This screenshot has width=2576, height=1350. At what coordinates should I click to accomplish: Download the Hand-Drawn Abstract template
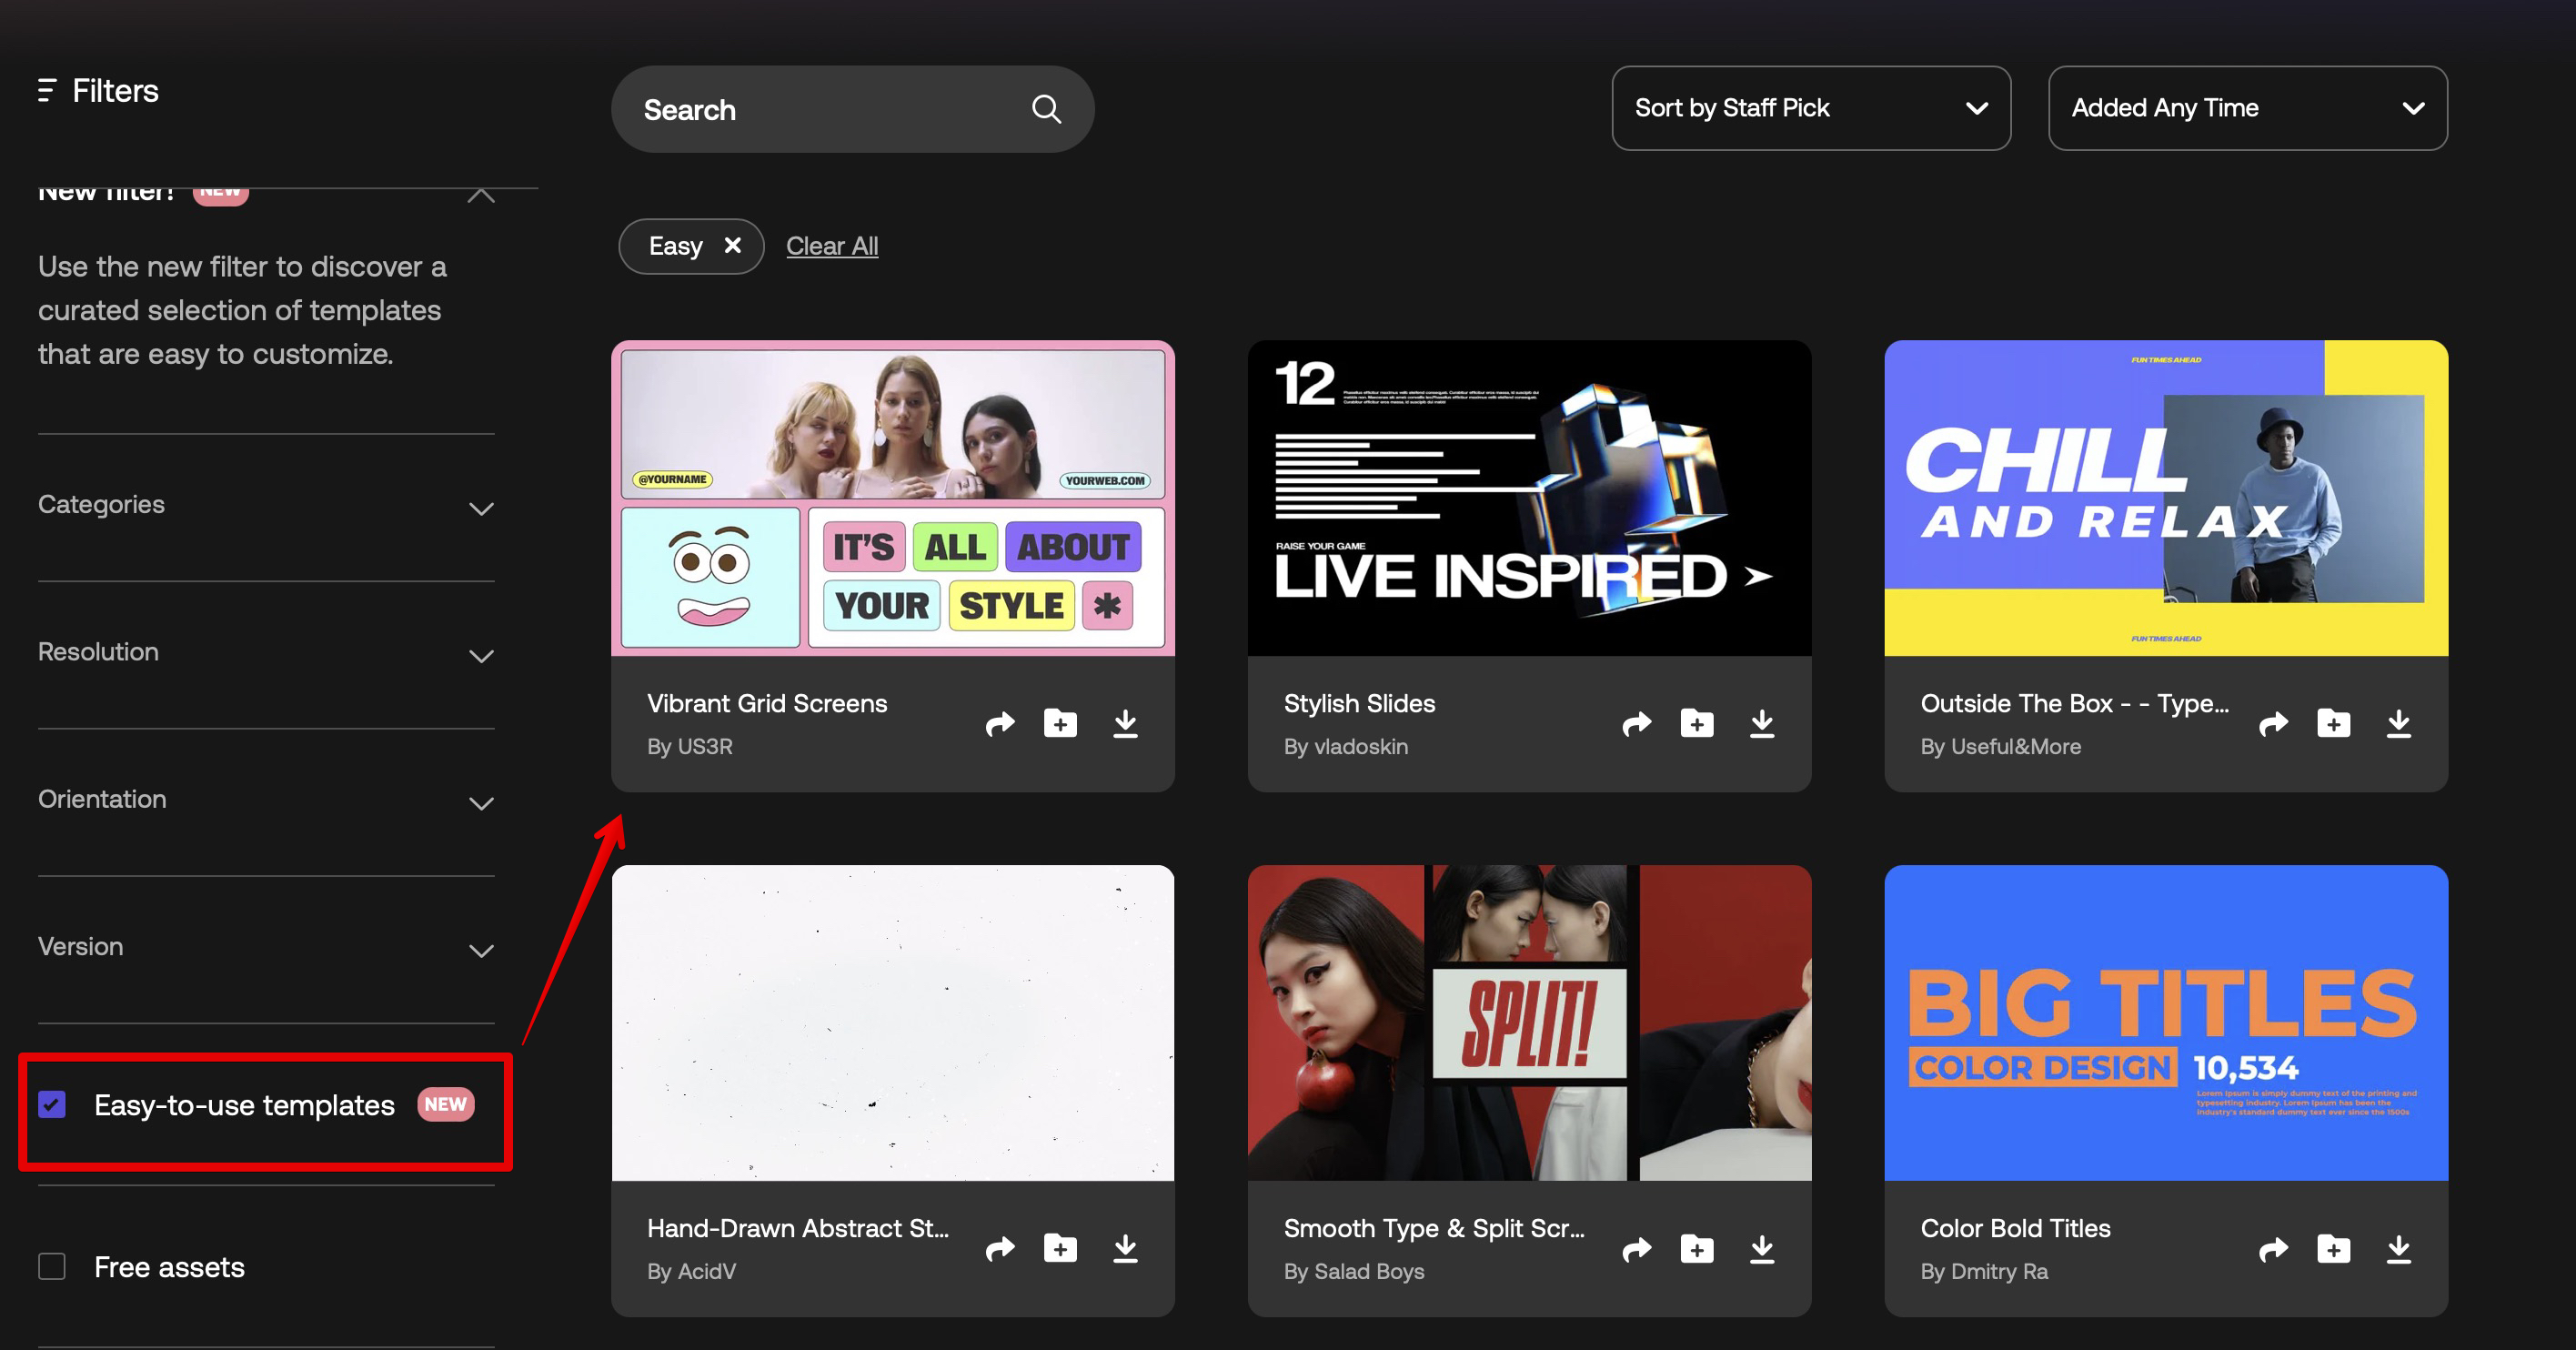point(1125,1248)
